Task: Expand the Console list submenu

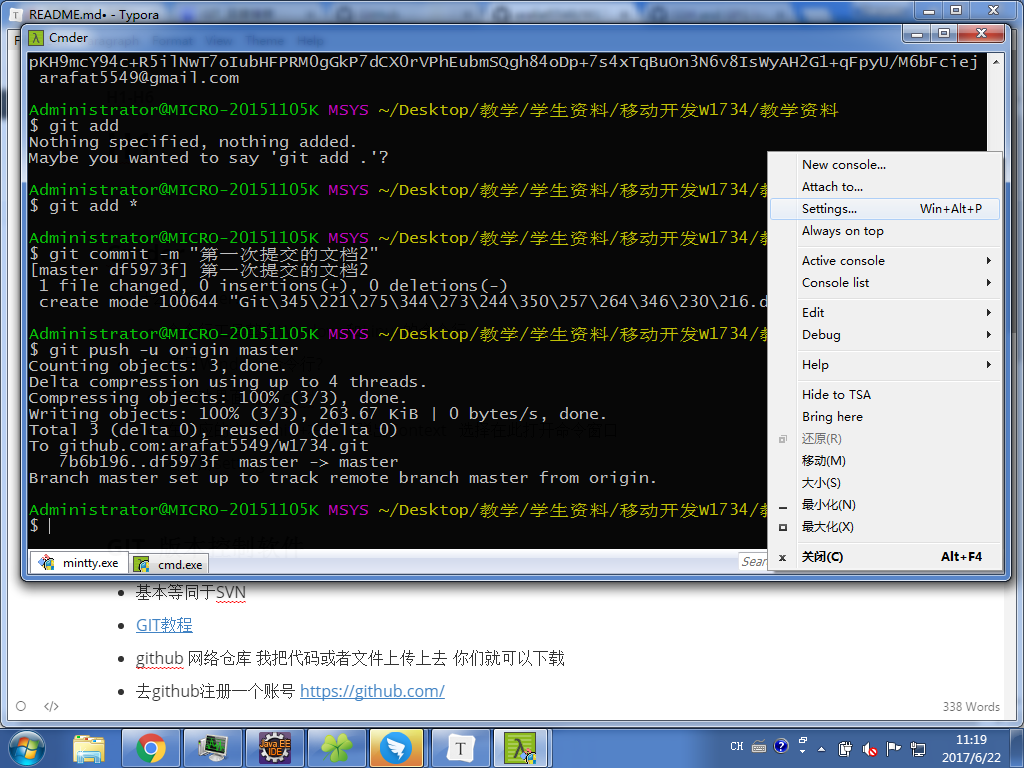Action: [x=885, y=283]
